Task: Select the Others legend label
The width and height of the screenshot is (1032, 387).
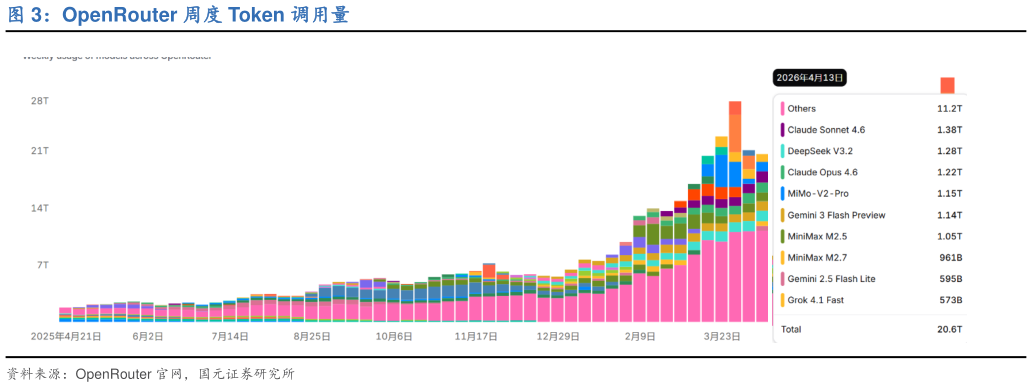Action: point(802,109)
